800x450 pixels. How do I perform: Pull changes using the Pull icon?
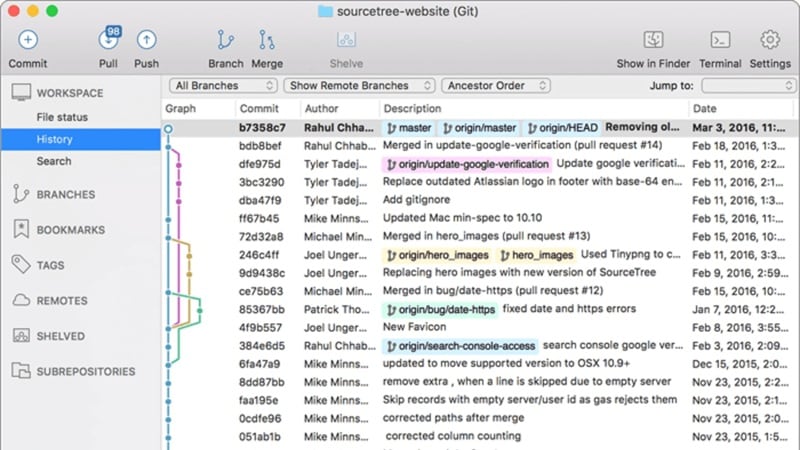pos(108,39)
